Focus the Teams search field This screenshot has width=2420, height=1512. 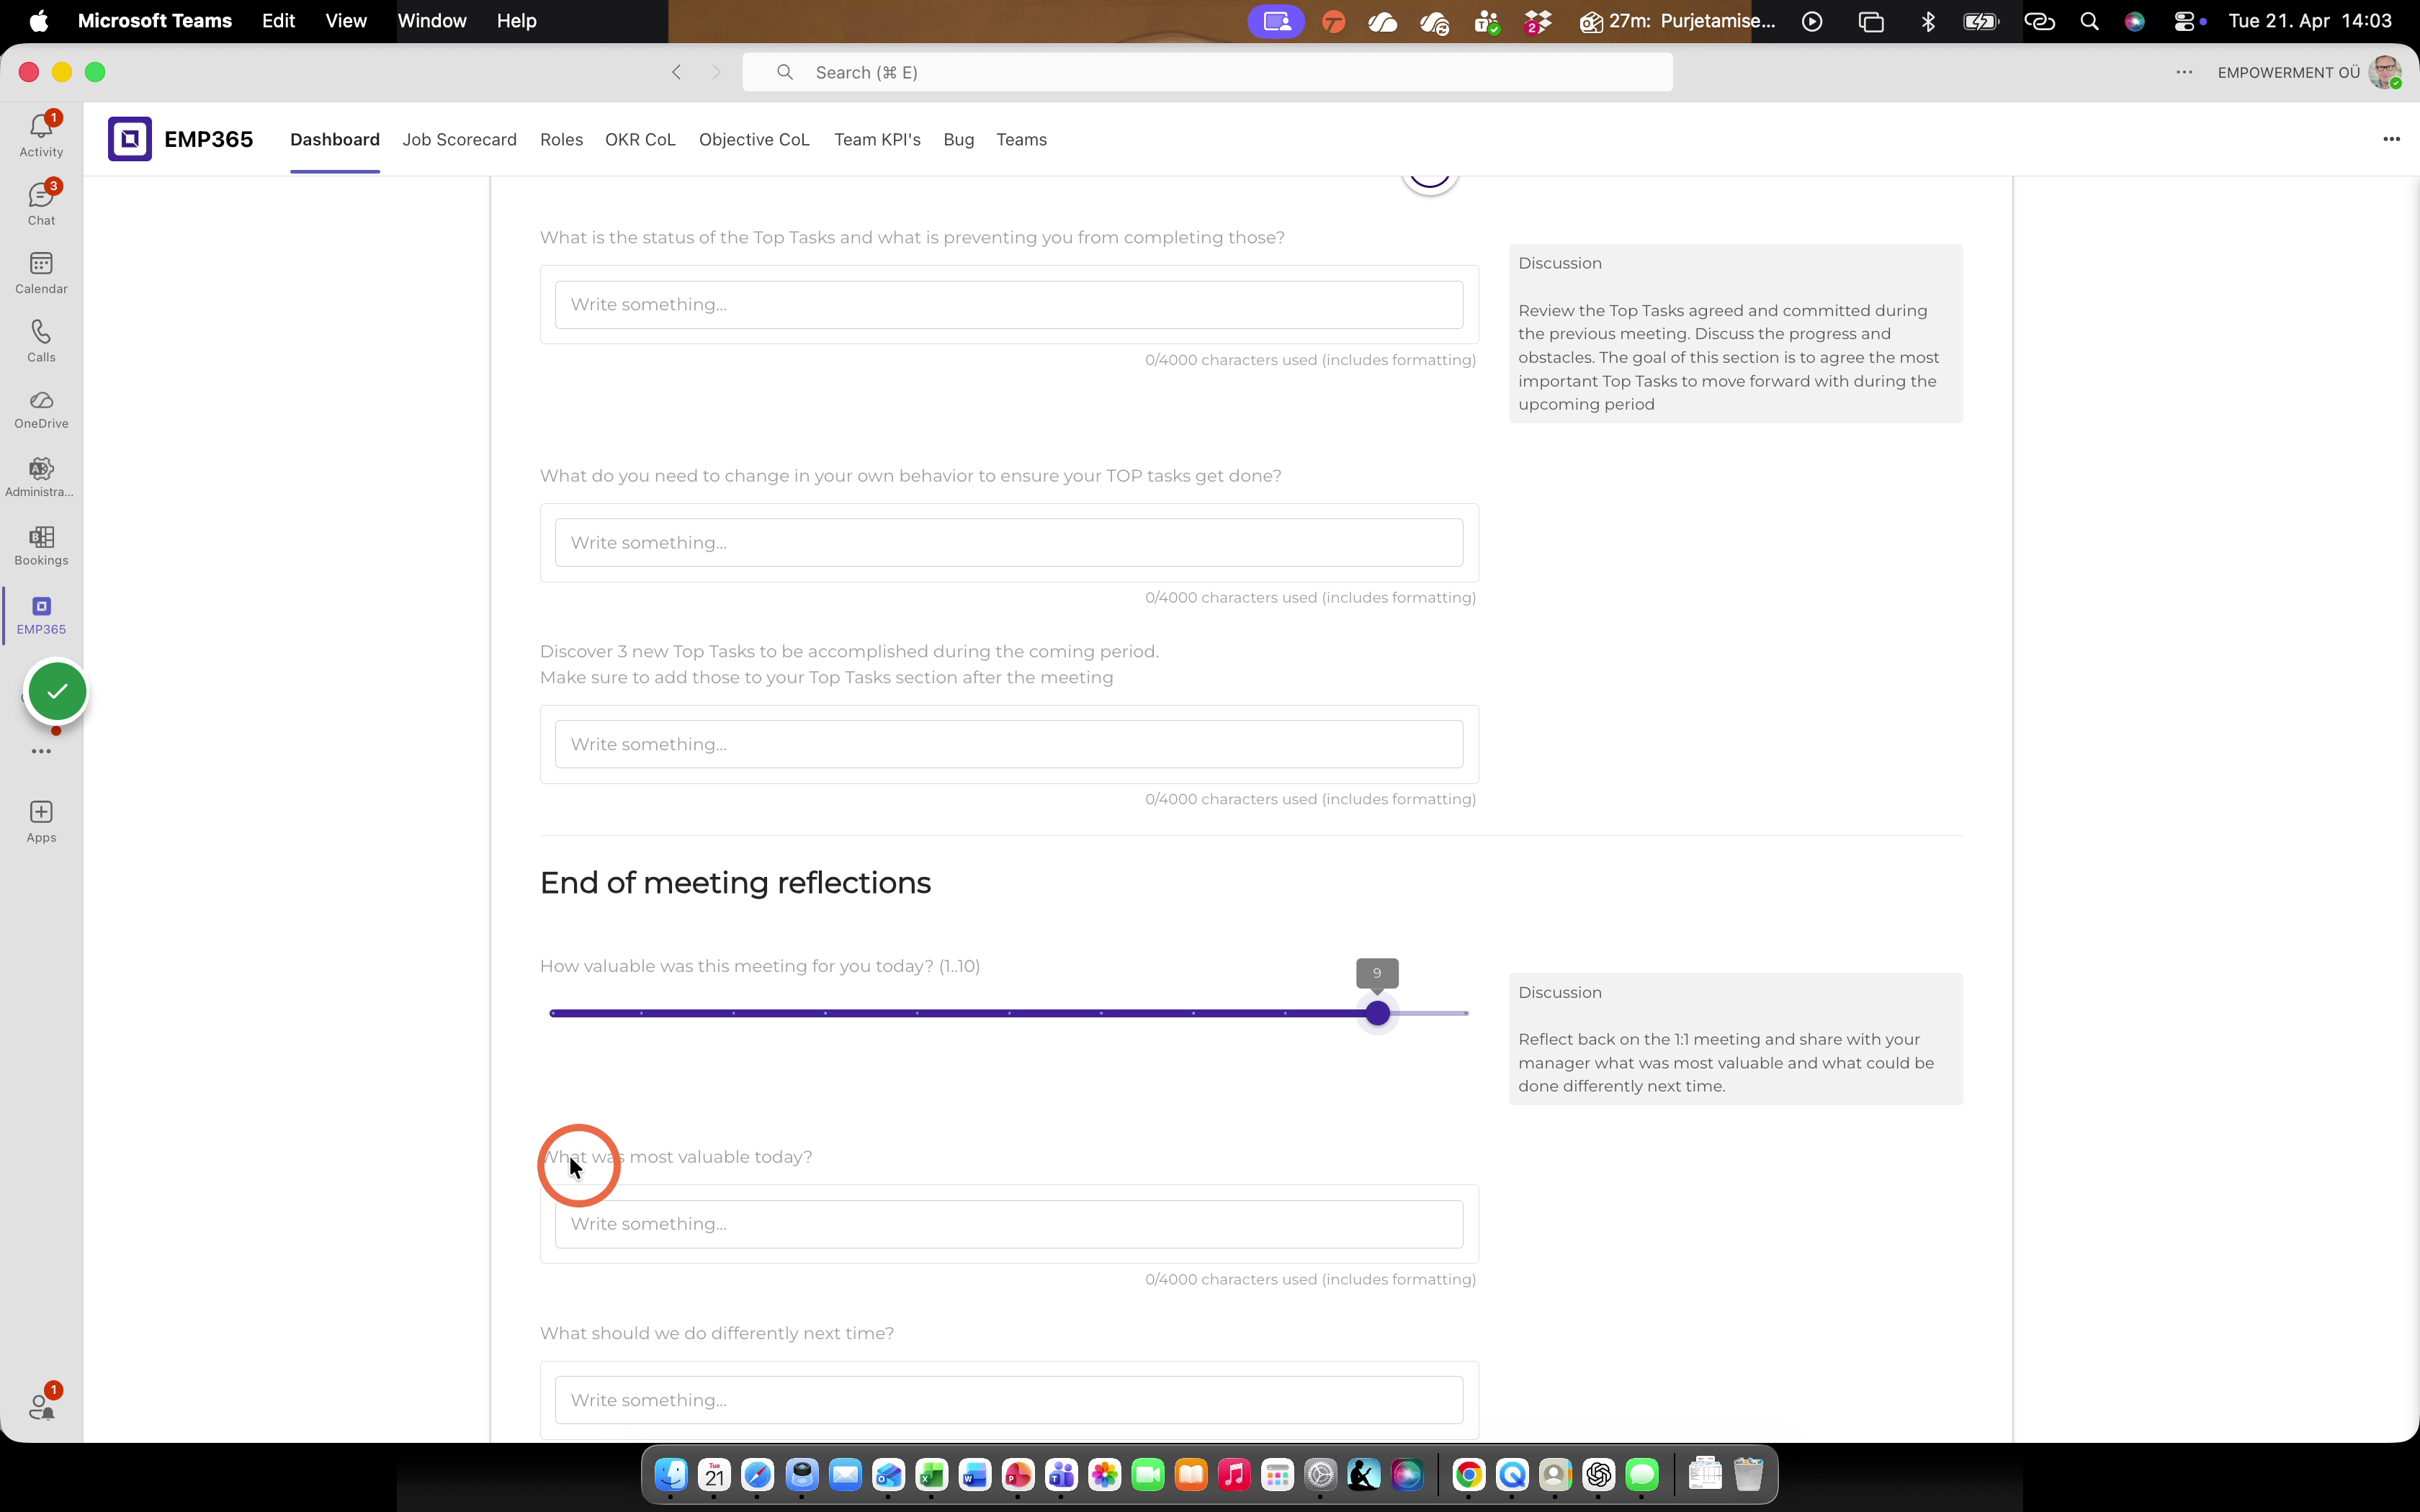tap(1207, 72)
